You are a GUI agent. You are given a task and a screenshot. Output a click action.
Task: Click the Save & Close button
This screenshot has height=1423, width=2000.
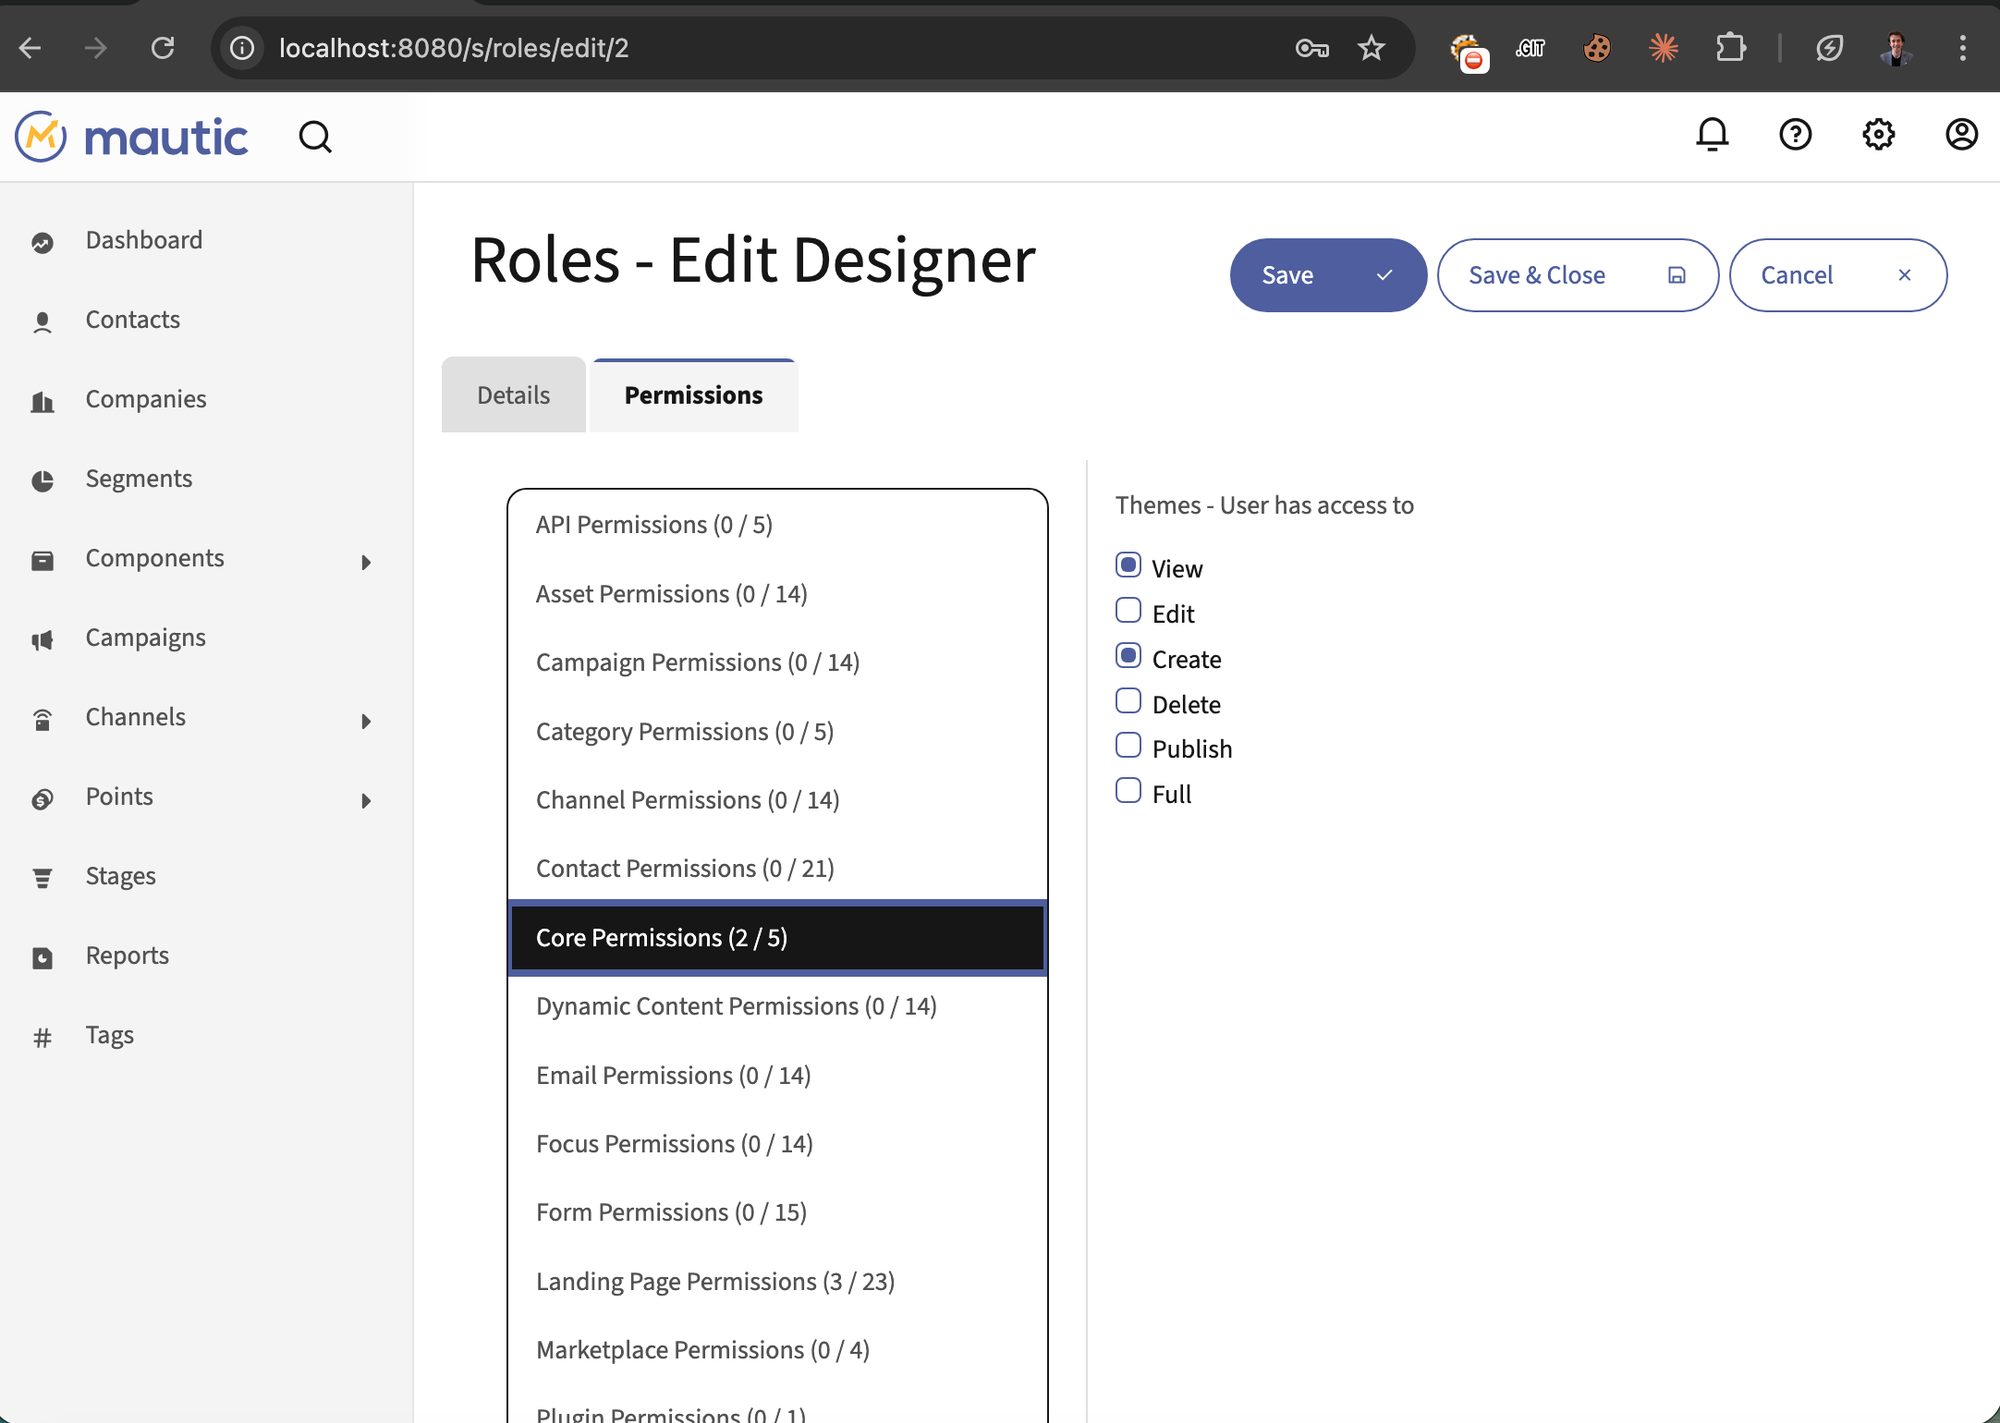1577,275
